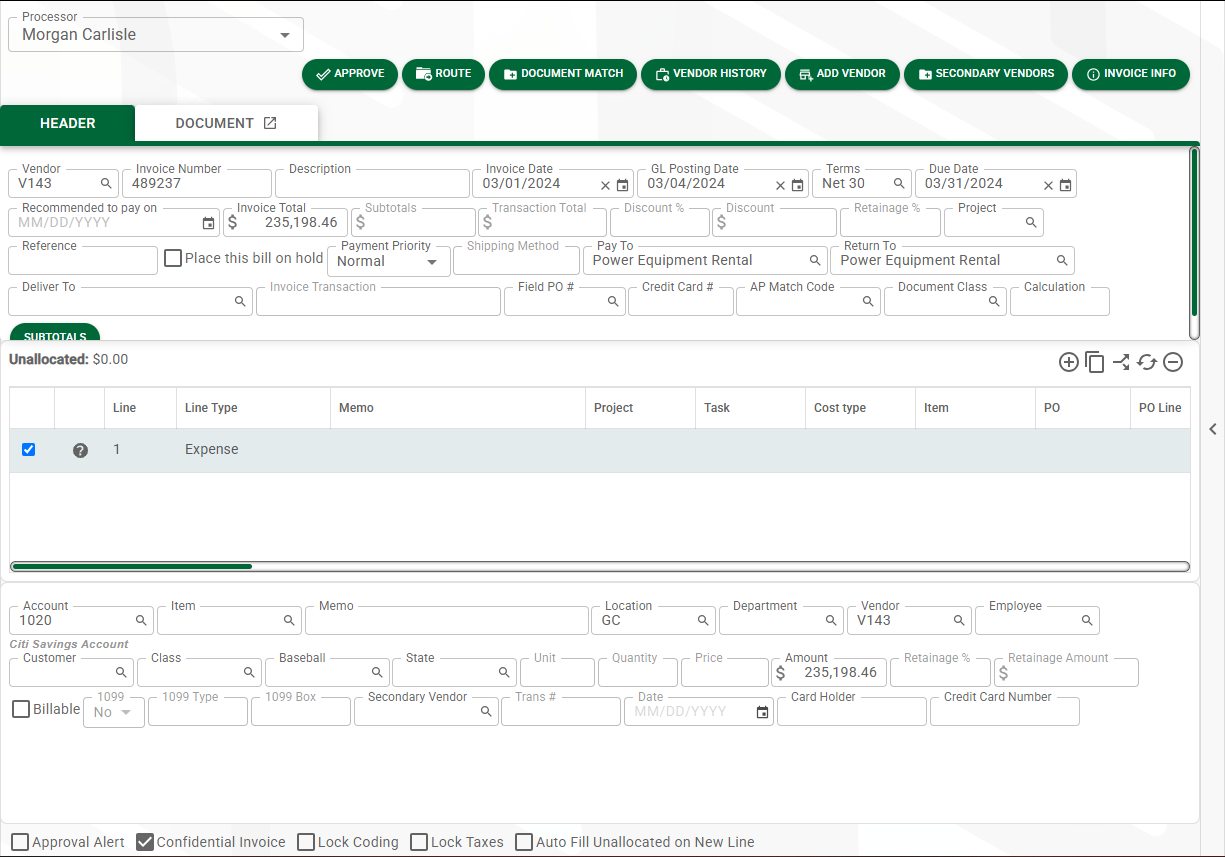Click the Reference input field
1225x857 pixels.
click(x=83, y=261)
